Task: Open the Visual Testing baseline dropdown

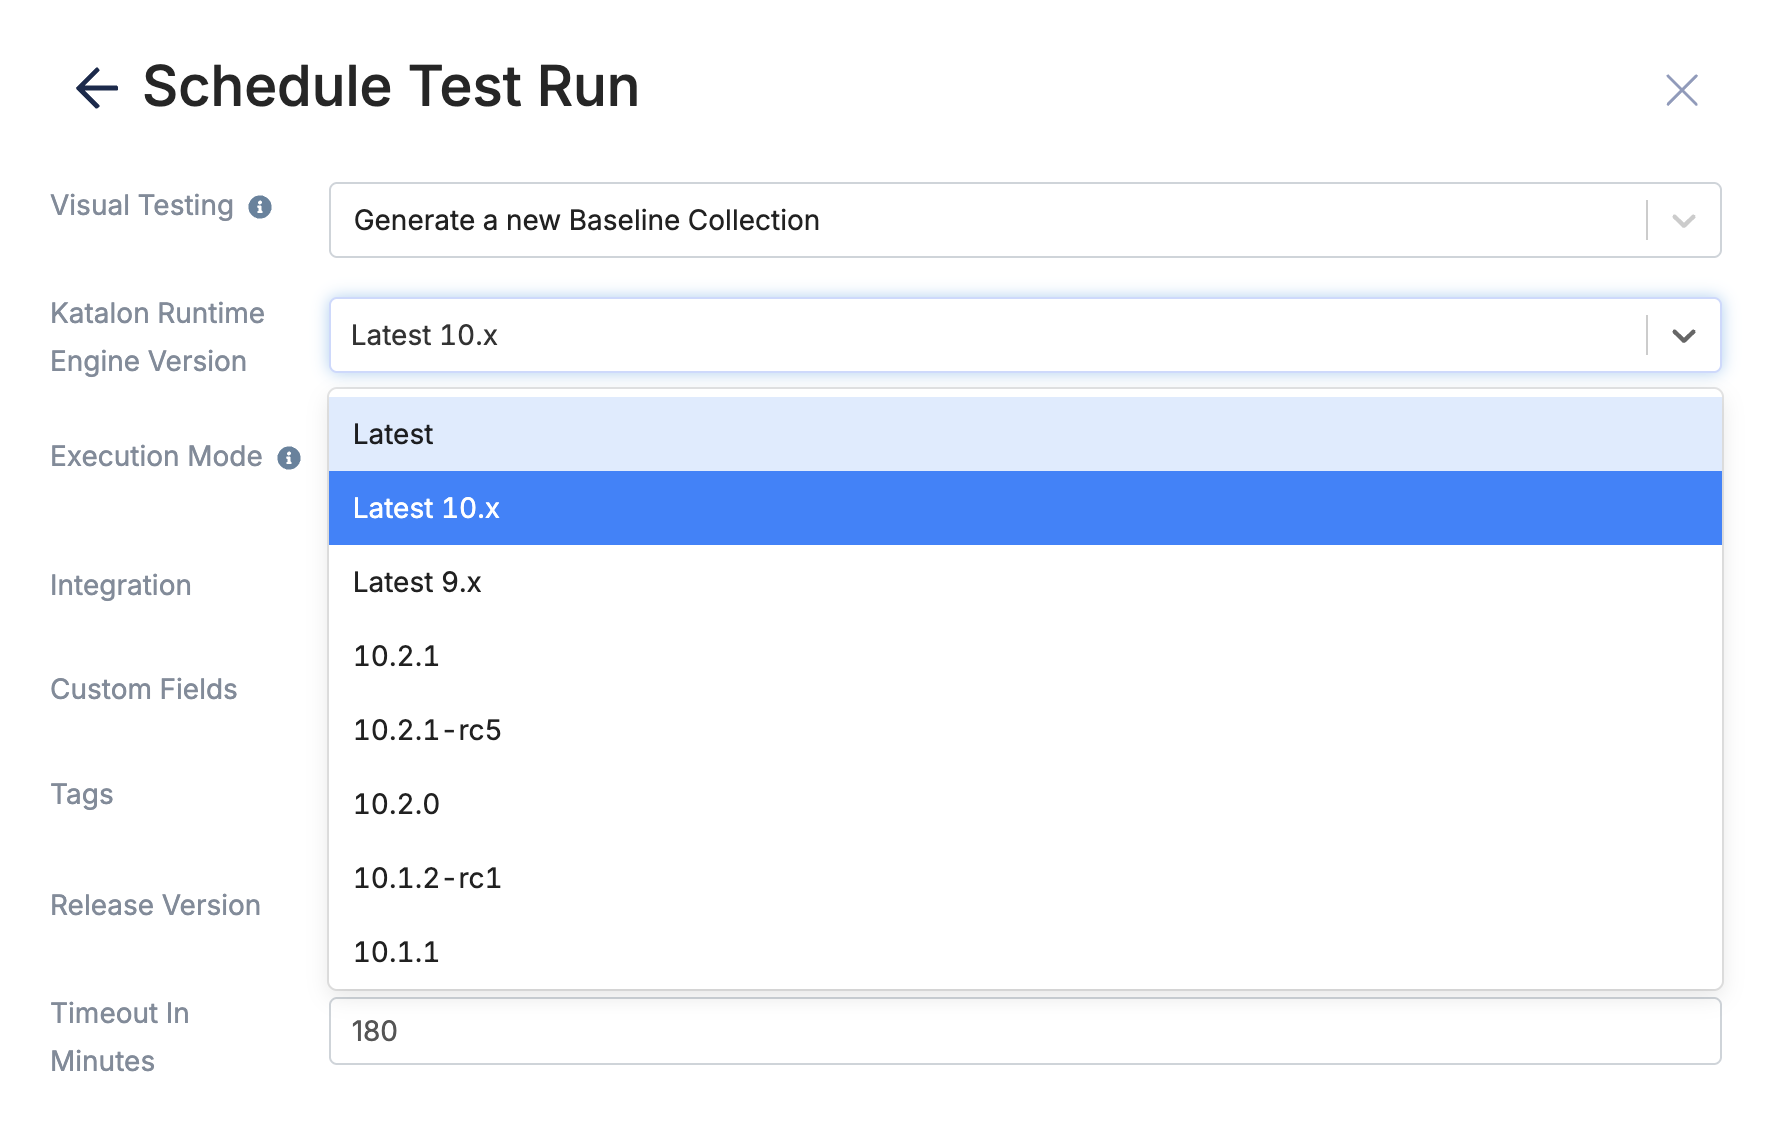Action: click(x=1025, y=220)
